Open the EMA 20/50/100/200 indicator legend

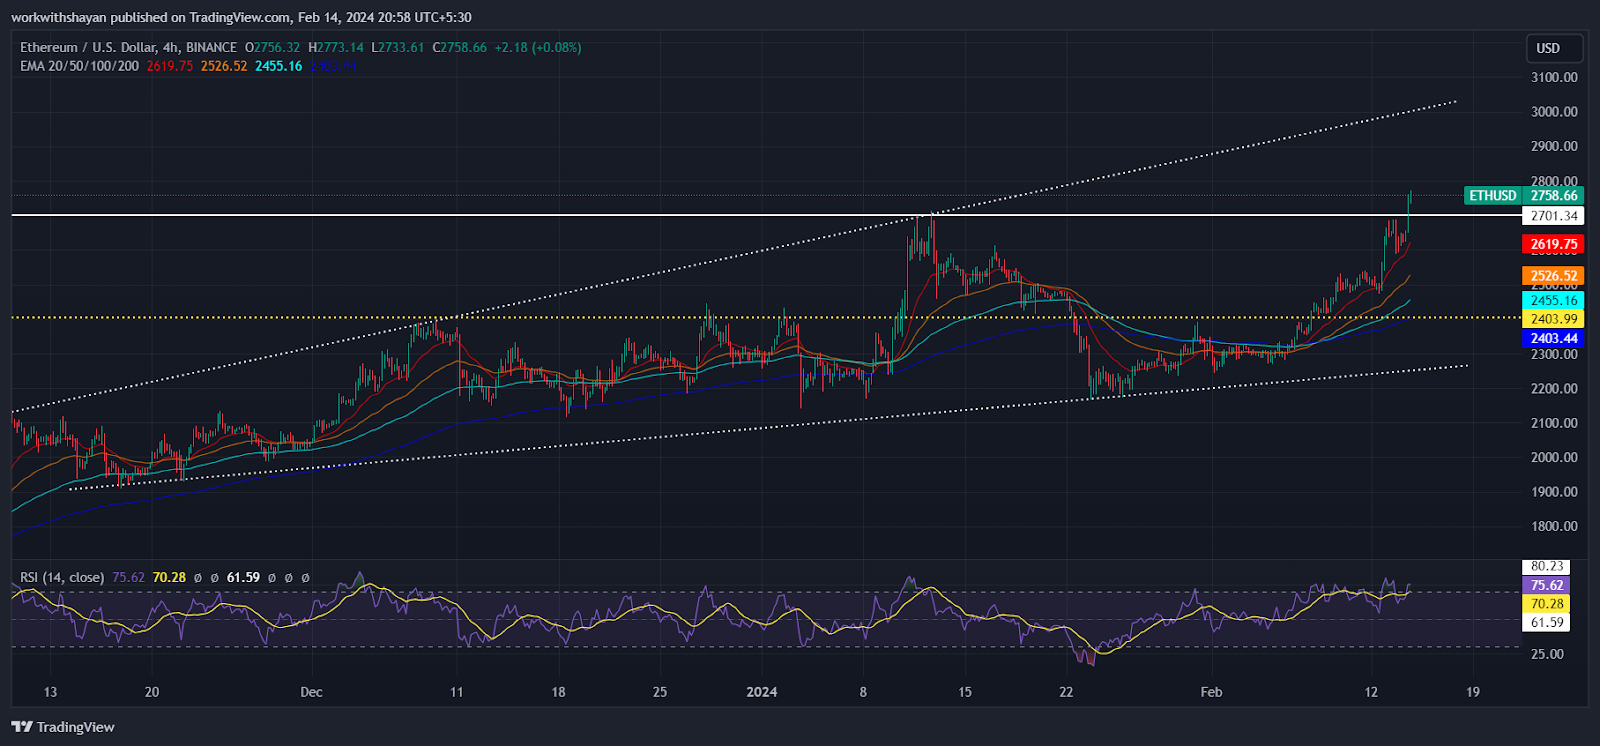(x=80, y=66)
